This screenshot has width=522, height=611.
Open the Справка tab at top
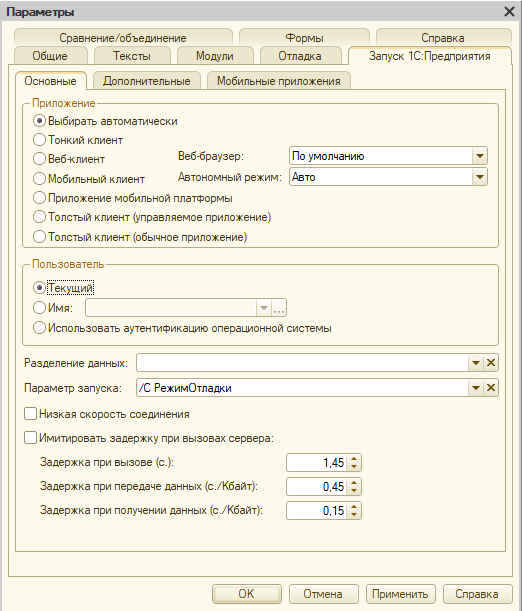tap(443, 38)
